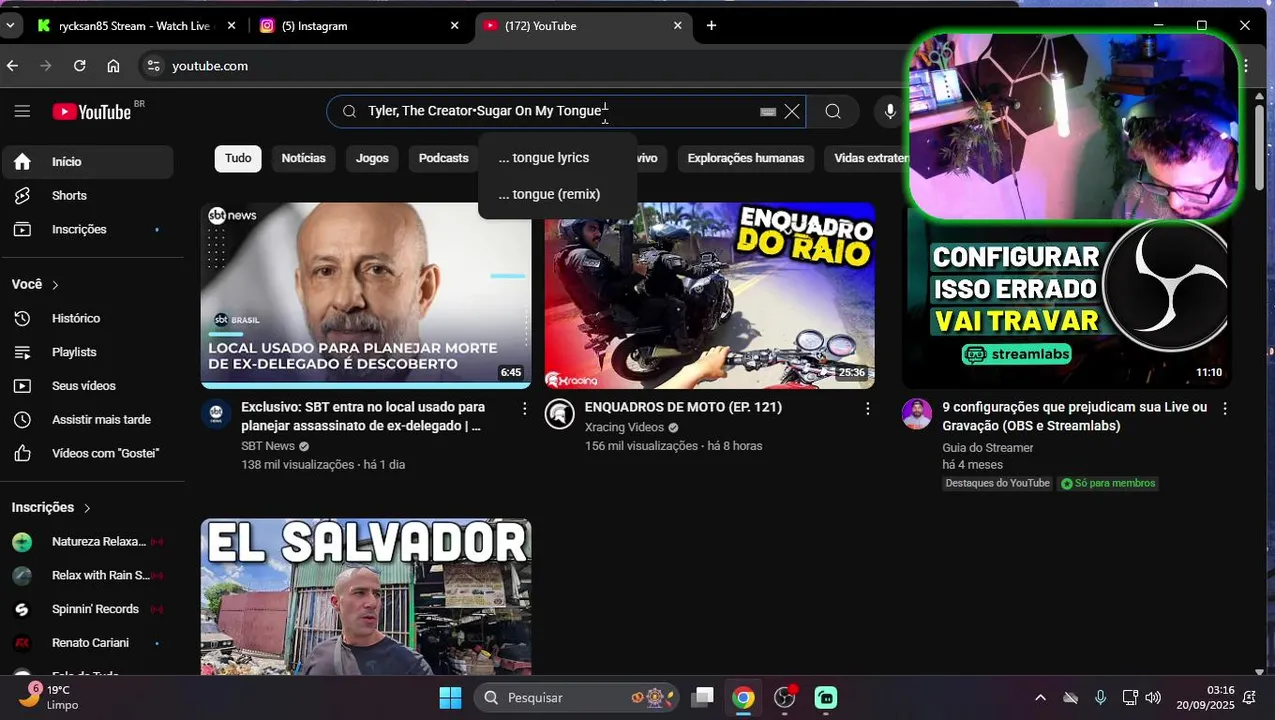The width and height of the screenshot is (1275, 720).
Task: Open Chrome from the taskbar
Action: [x=743, y=697]
